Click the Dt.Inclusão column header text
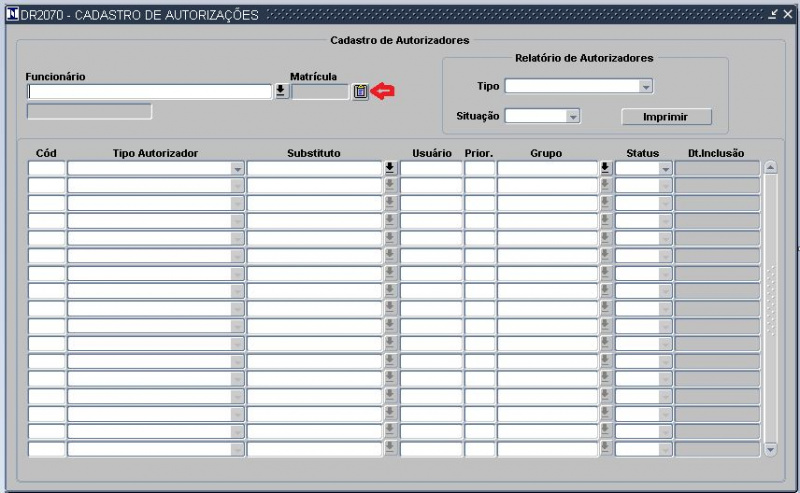Screen dimensions: 800x493 [x=716, y=153]
